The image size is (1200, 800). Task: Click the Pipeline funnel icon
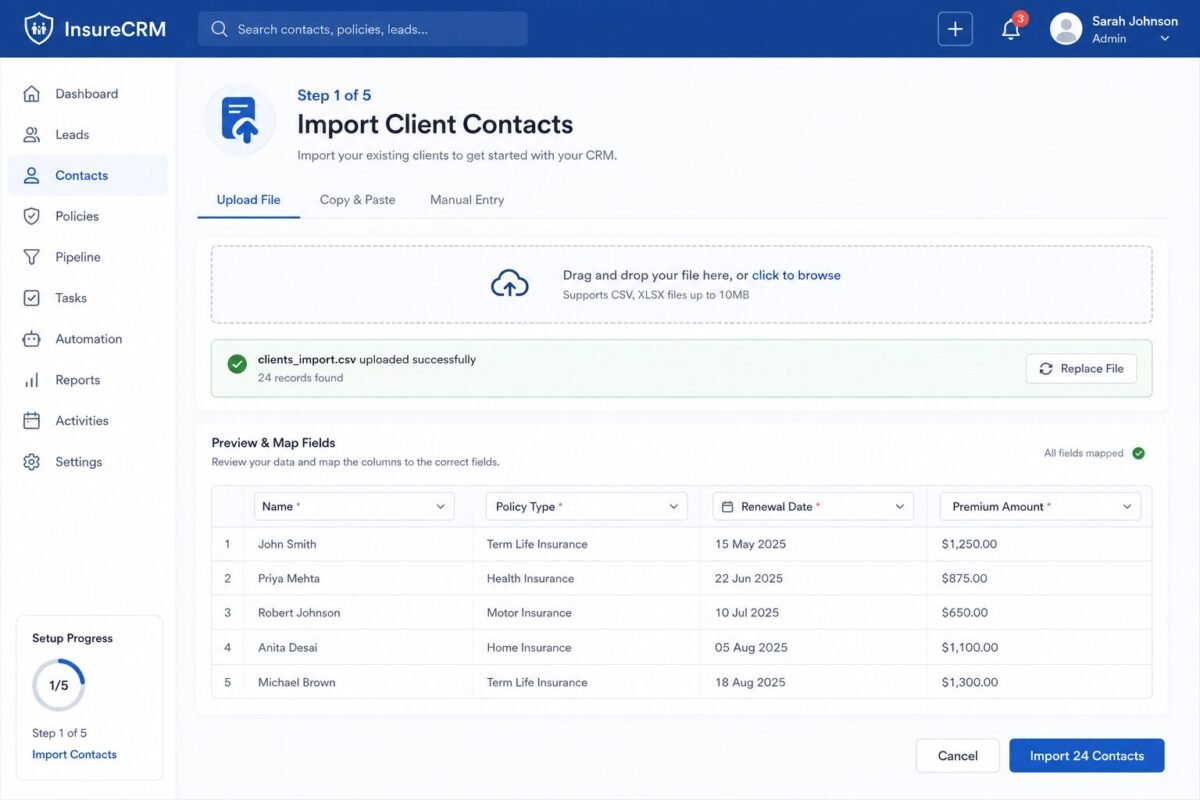point(32,257)
